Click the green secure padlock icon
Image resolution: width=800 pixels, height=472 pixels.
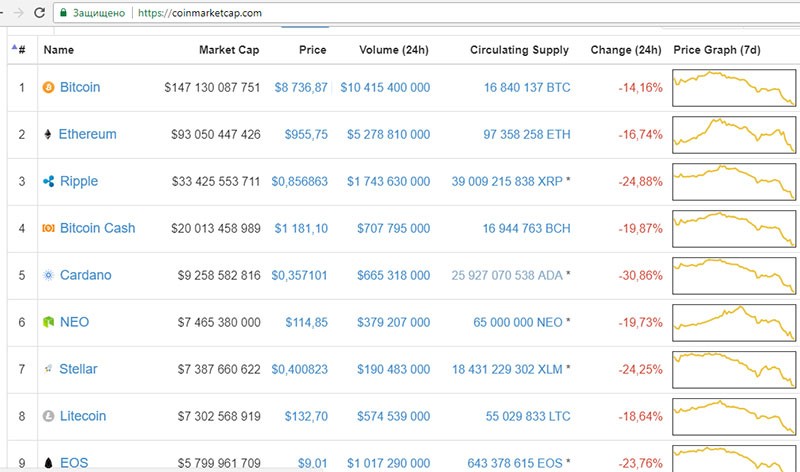pos(63,13)
